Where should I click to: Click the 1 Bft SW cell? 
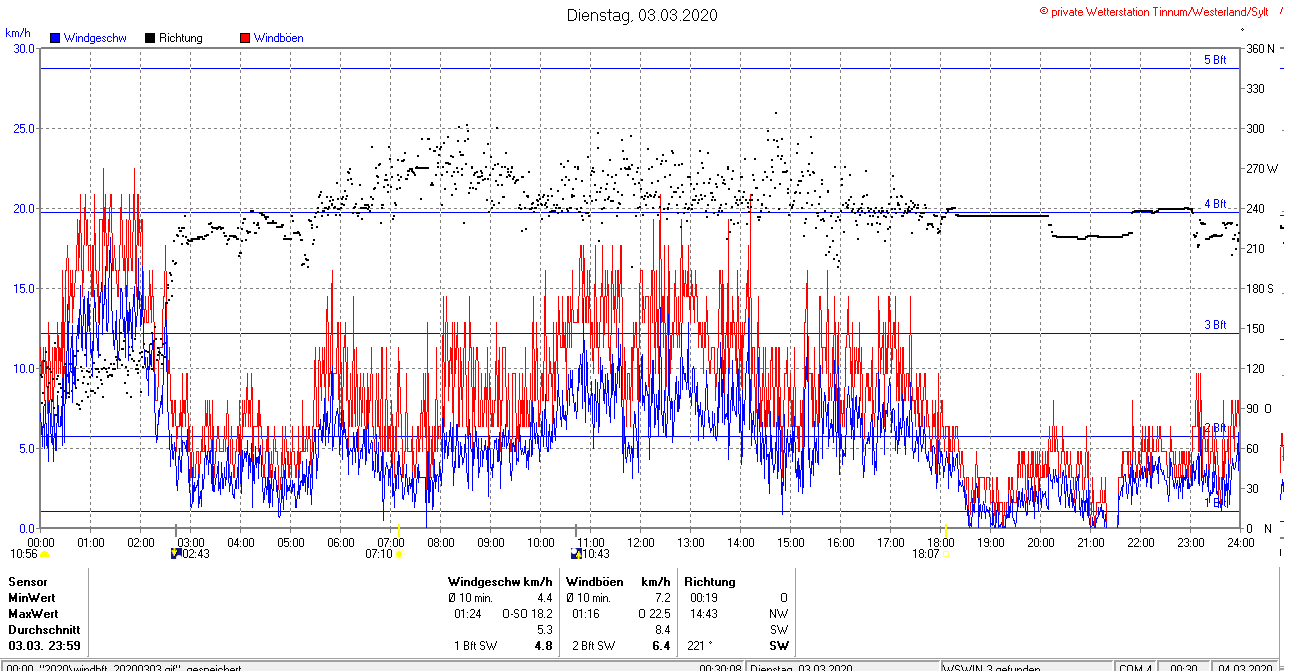(x=475, y=646)
